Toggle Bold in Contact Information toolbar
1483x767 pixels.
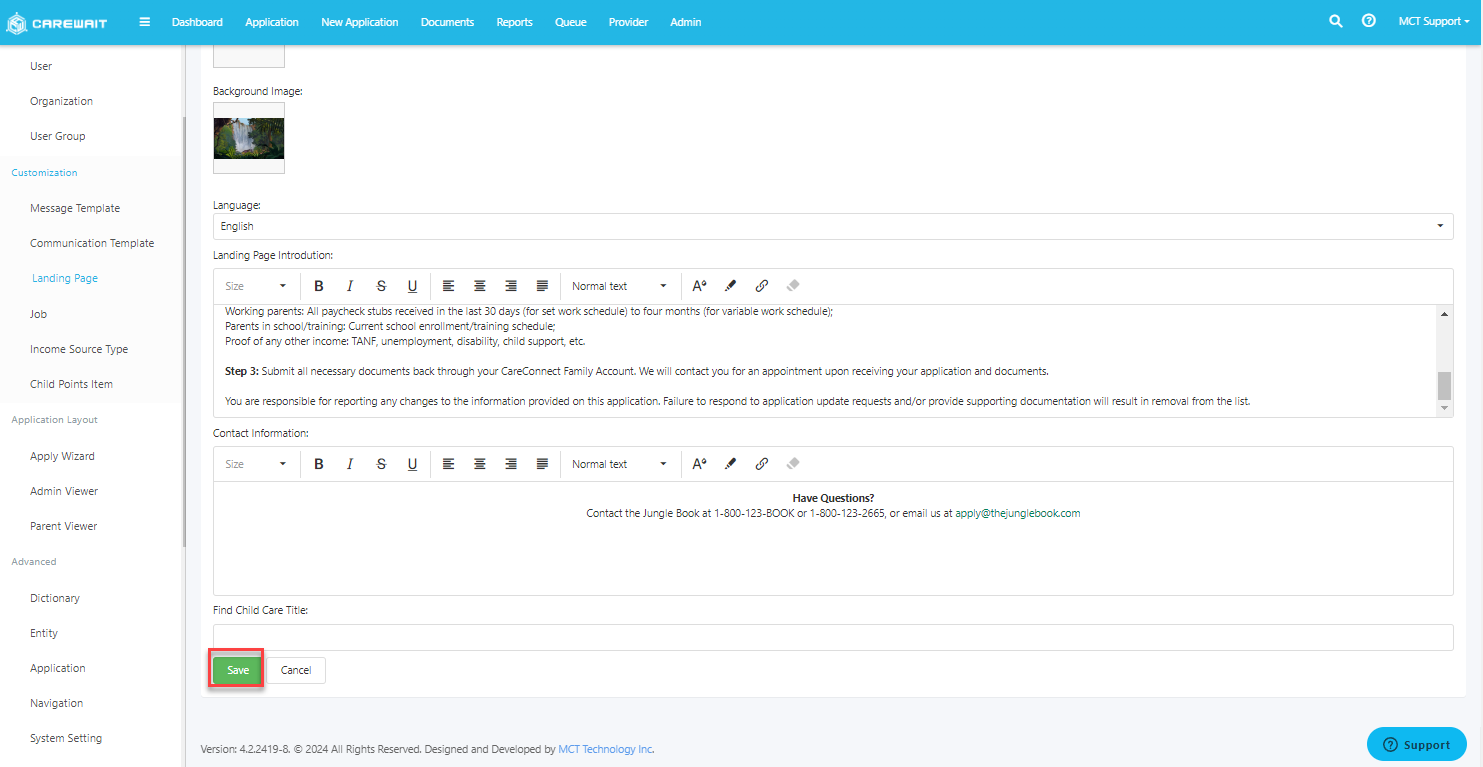pos(319,464)
